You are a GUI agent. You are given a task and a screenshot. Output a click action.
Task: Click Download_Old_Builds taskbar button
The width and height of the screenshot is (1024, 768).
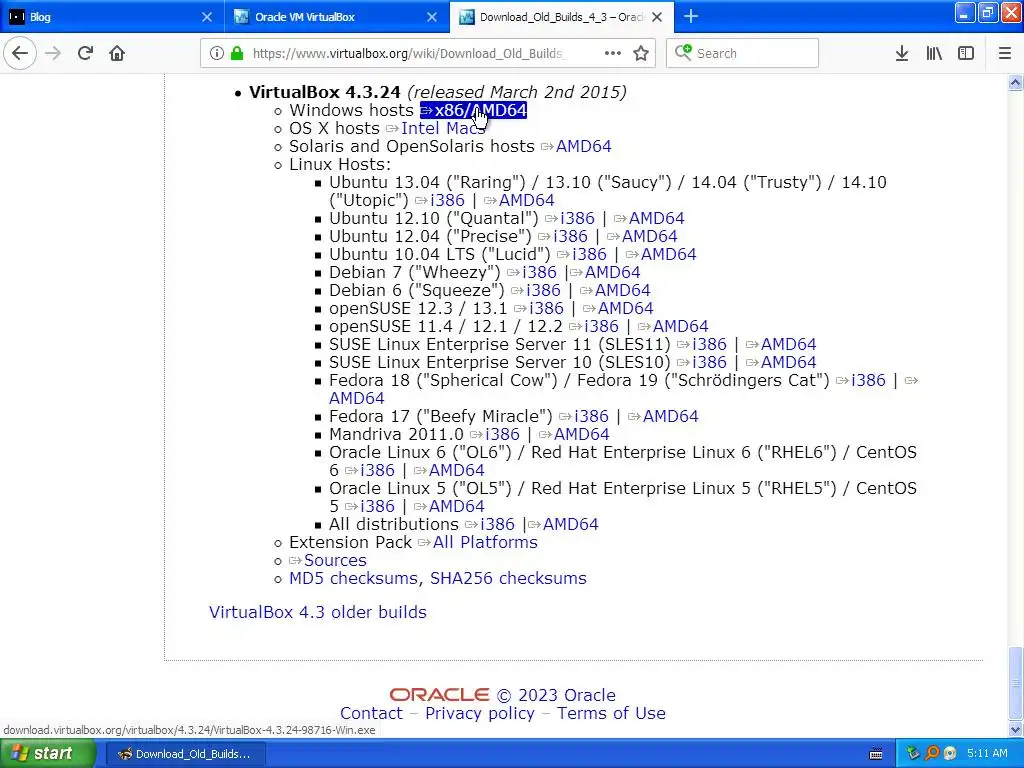click(x=184, y=754)
